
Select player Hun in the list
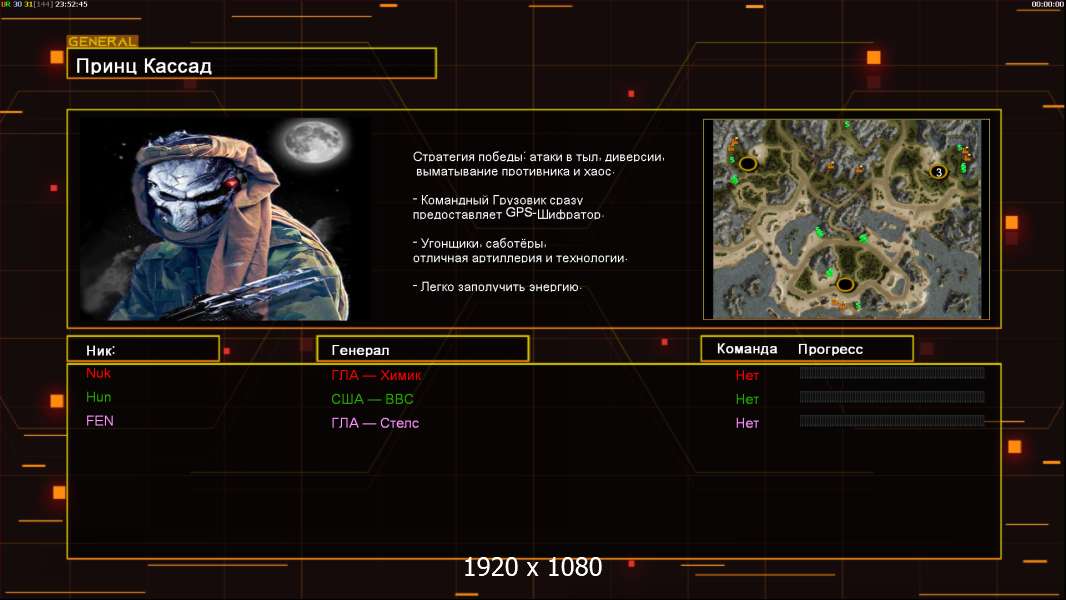click(x=99, y=397)
